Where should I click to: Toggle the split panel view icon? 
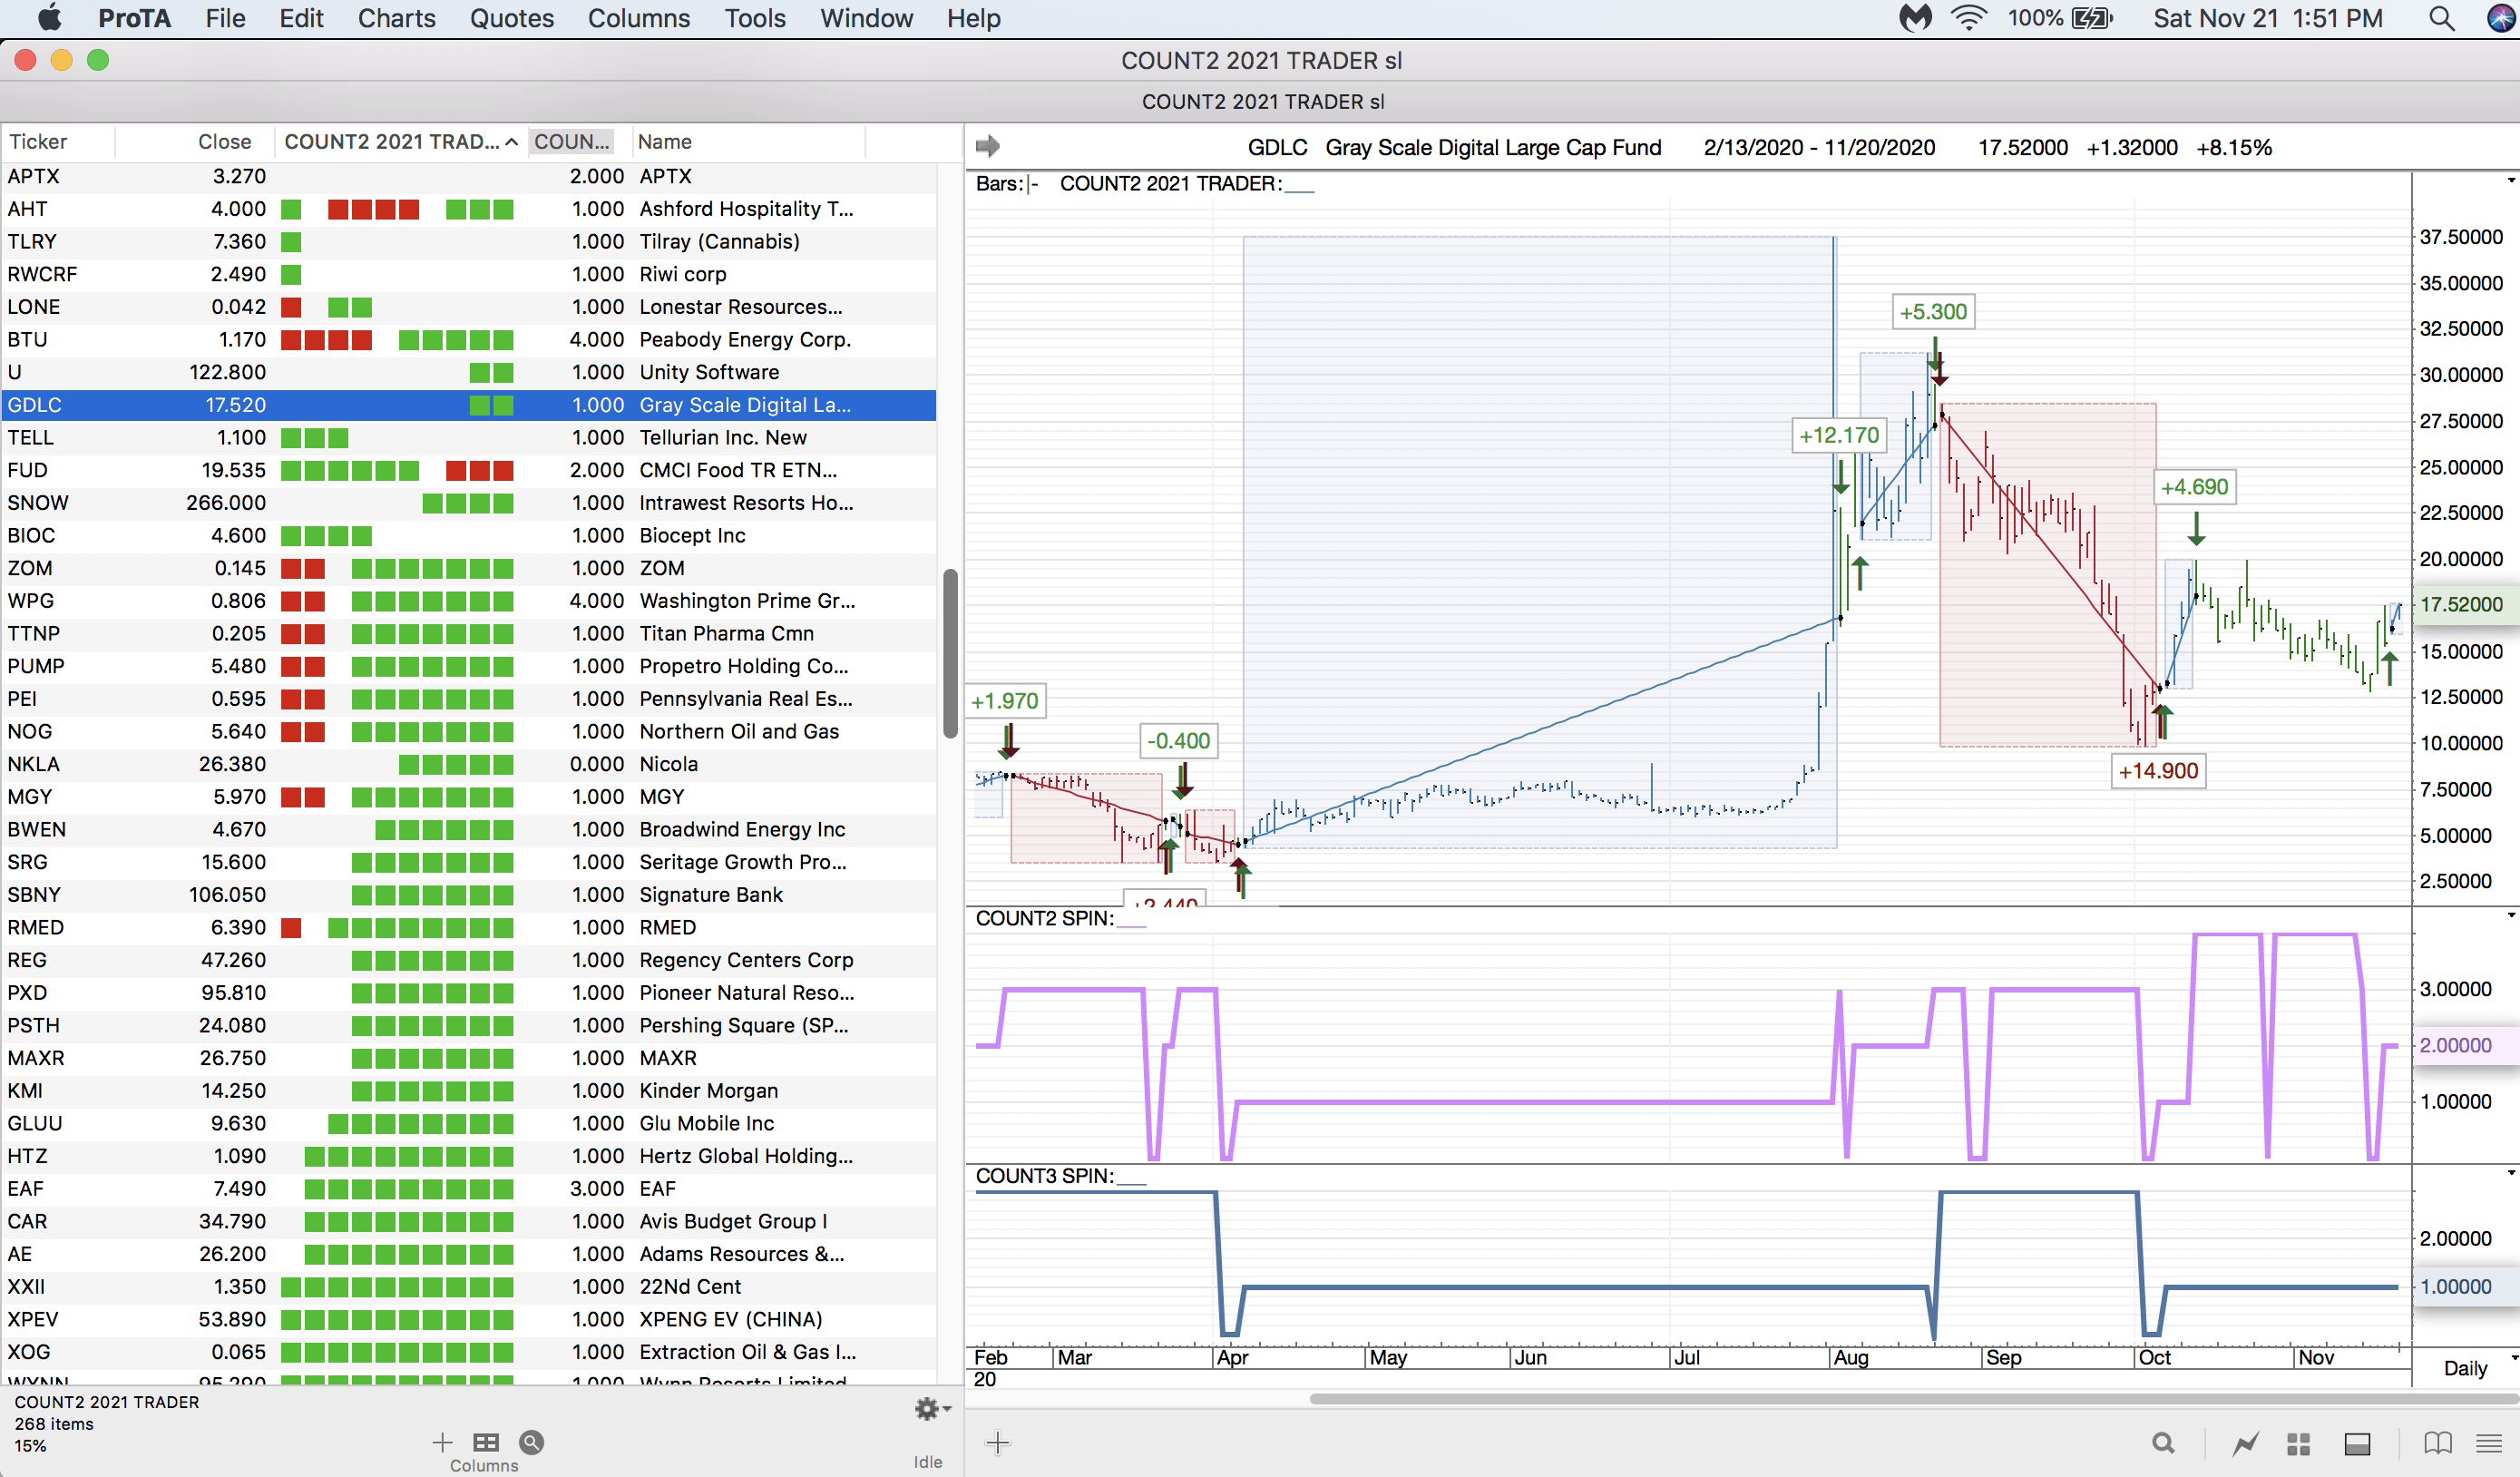pos(2357,1443)
